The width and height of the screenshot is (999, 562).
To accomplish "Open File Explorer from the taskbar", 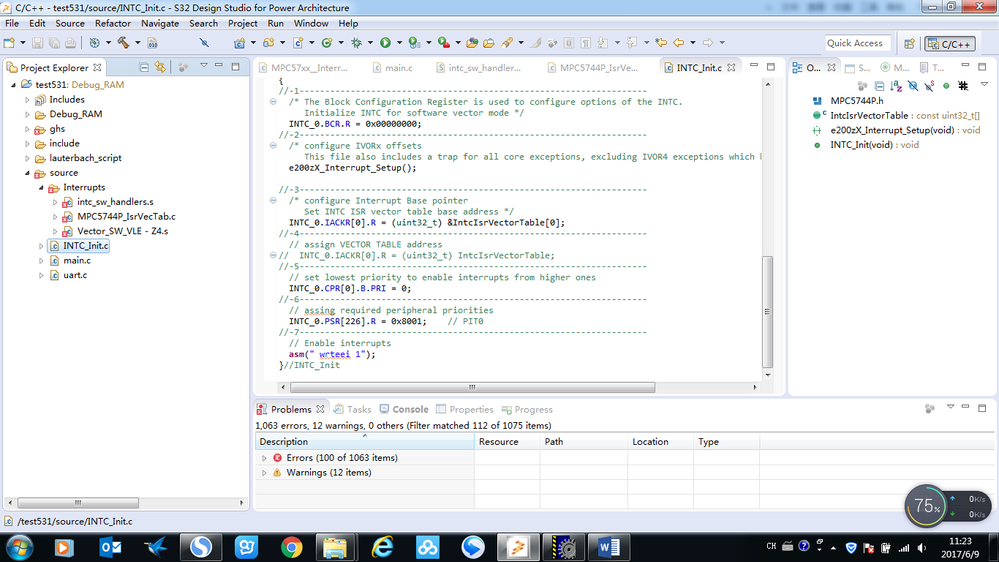I will (x=336, y=547).
